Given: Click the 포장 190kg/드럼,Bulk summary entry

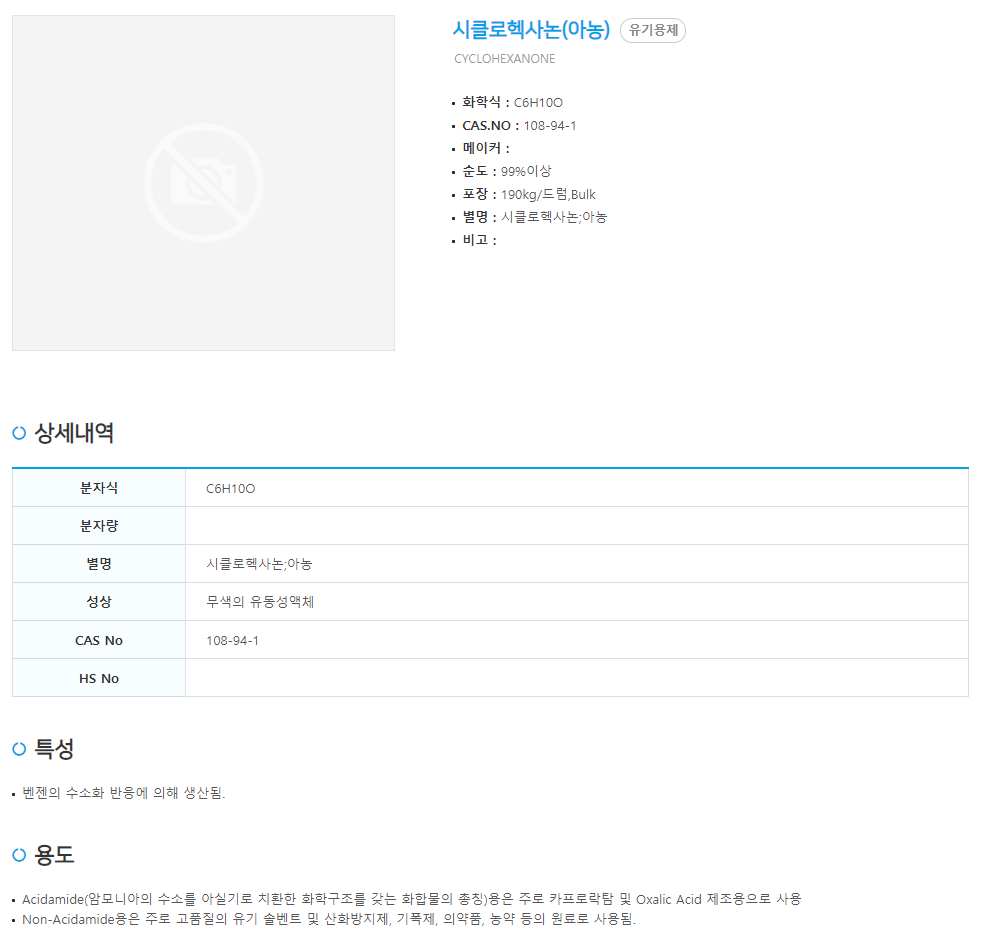Looking at the screenshot, I should click(528, 194).
